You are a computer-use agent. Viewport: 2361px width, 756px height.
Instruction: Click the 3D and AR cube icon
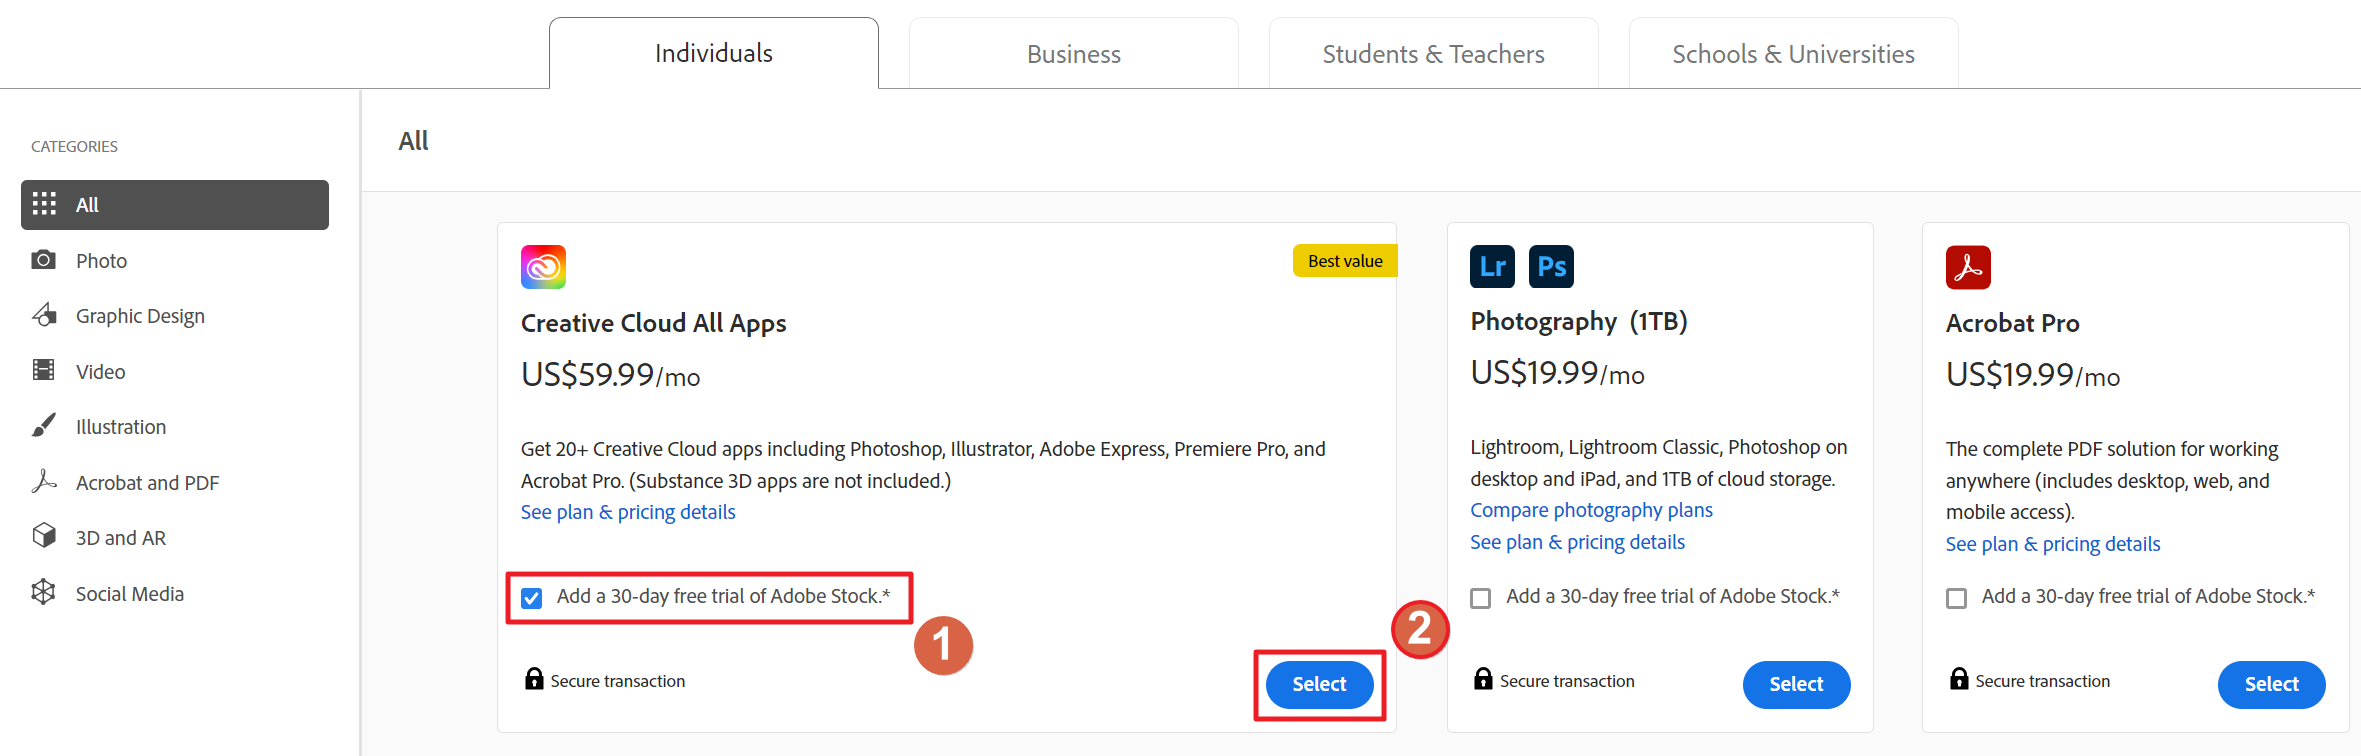point(44,536)
